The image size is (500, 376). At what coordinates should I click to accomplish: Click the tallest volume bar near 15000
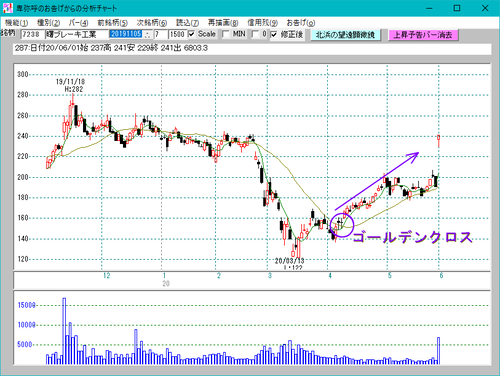64,331
